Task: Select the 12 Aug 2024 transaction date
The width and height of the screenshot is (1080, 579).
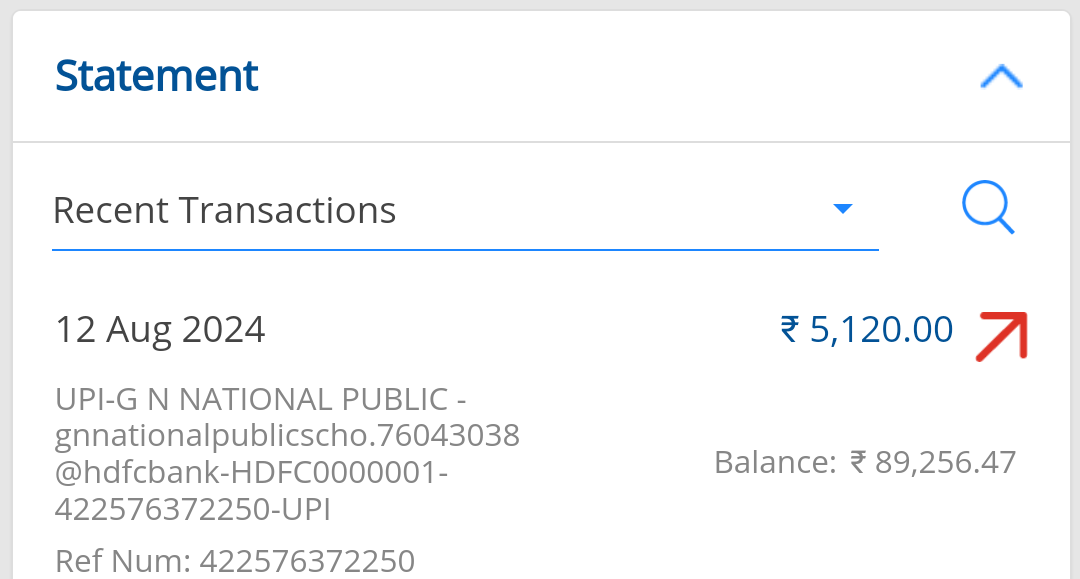Action: [160, 329]
